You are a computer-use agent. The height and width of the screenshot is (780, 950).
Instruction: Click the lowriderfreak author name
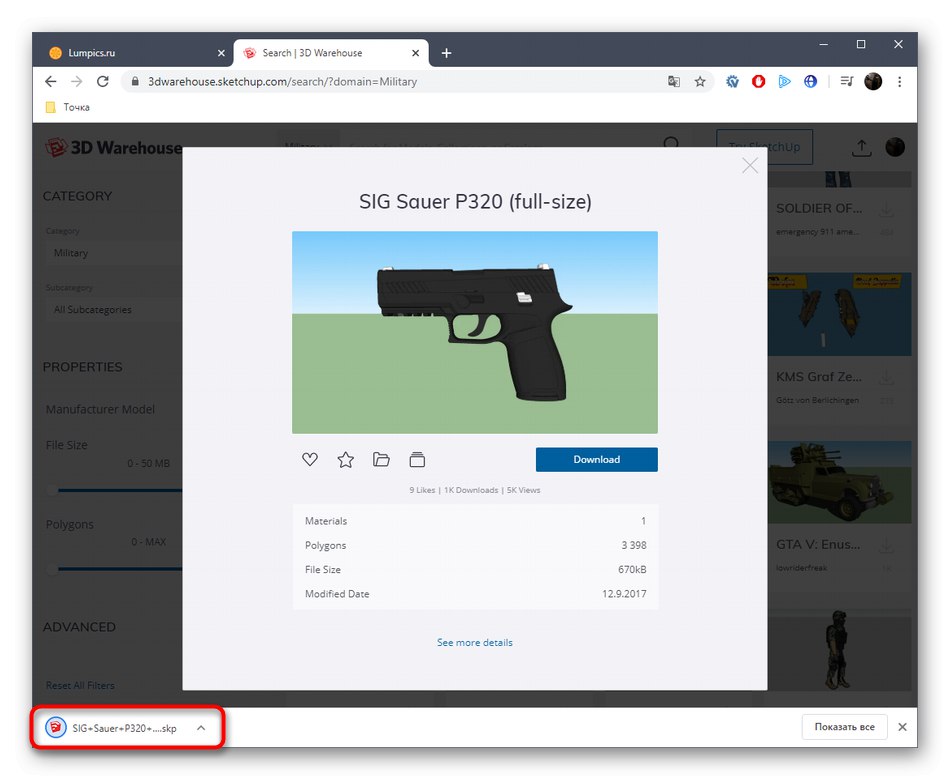pos(802,568)
